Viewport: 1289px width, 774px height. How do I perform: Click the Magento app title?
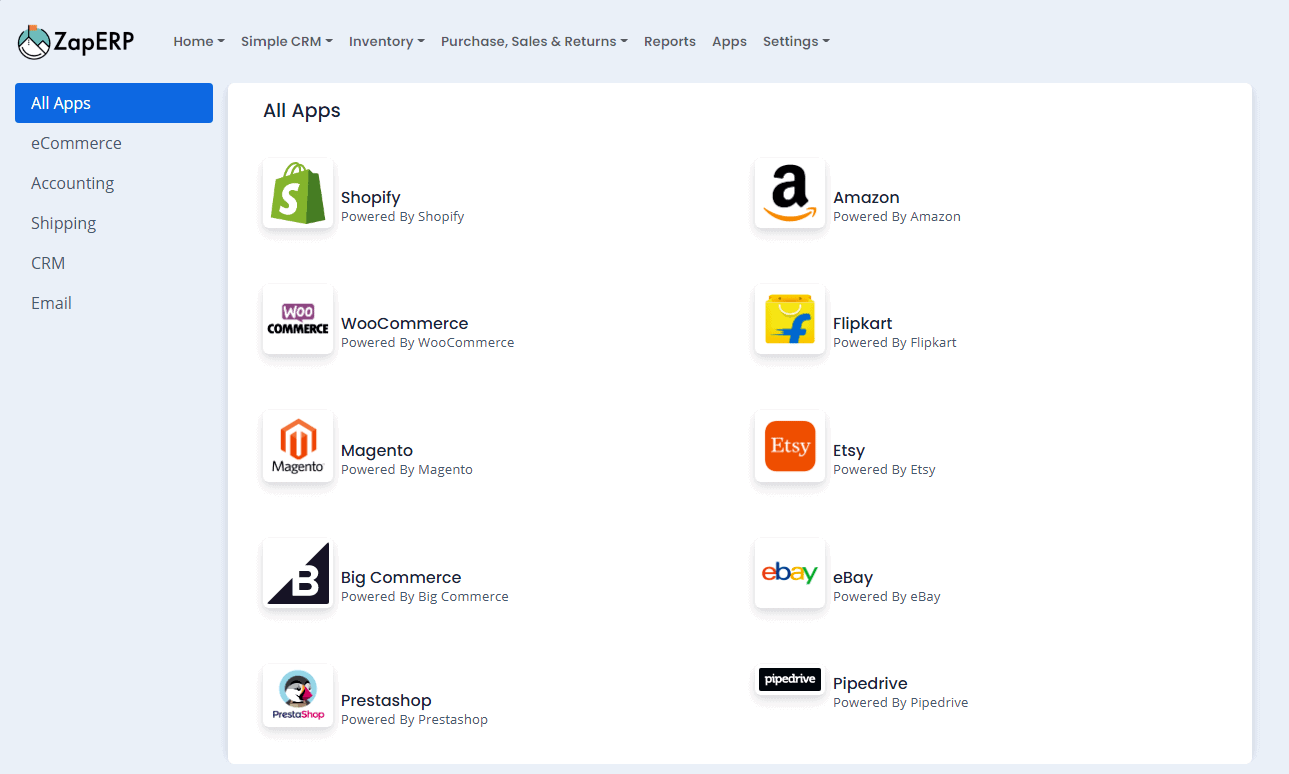[377, 451]
